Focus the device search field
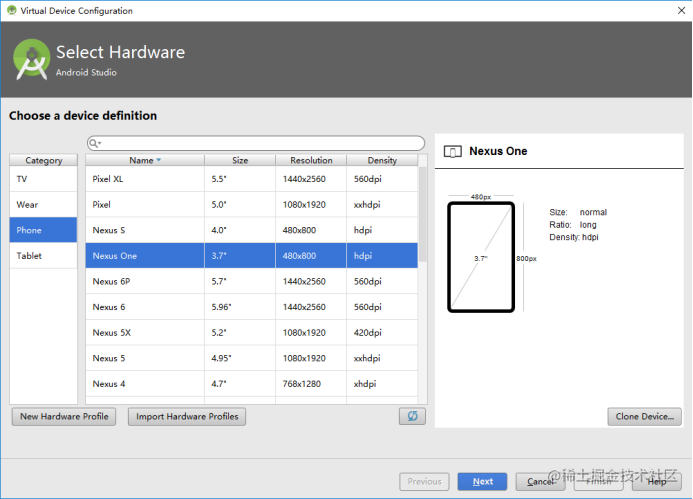 [256, 143]
